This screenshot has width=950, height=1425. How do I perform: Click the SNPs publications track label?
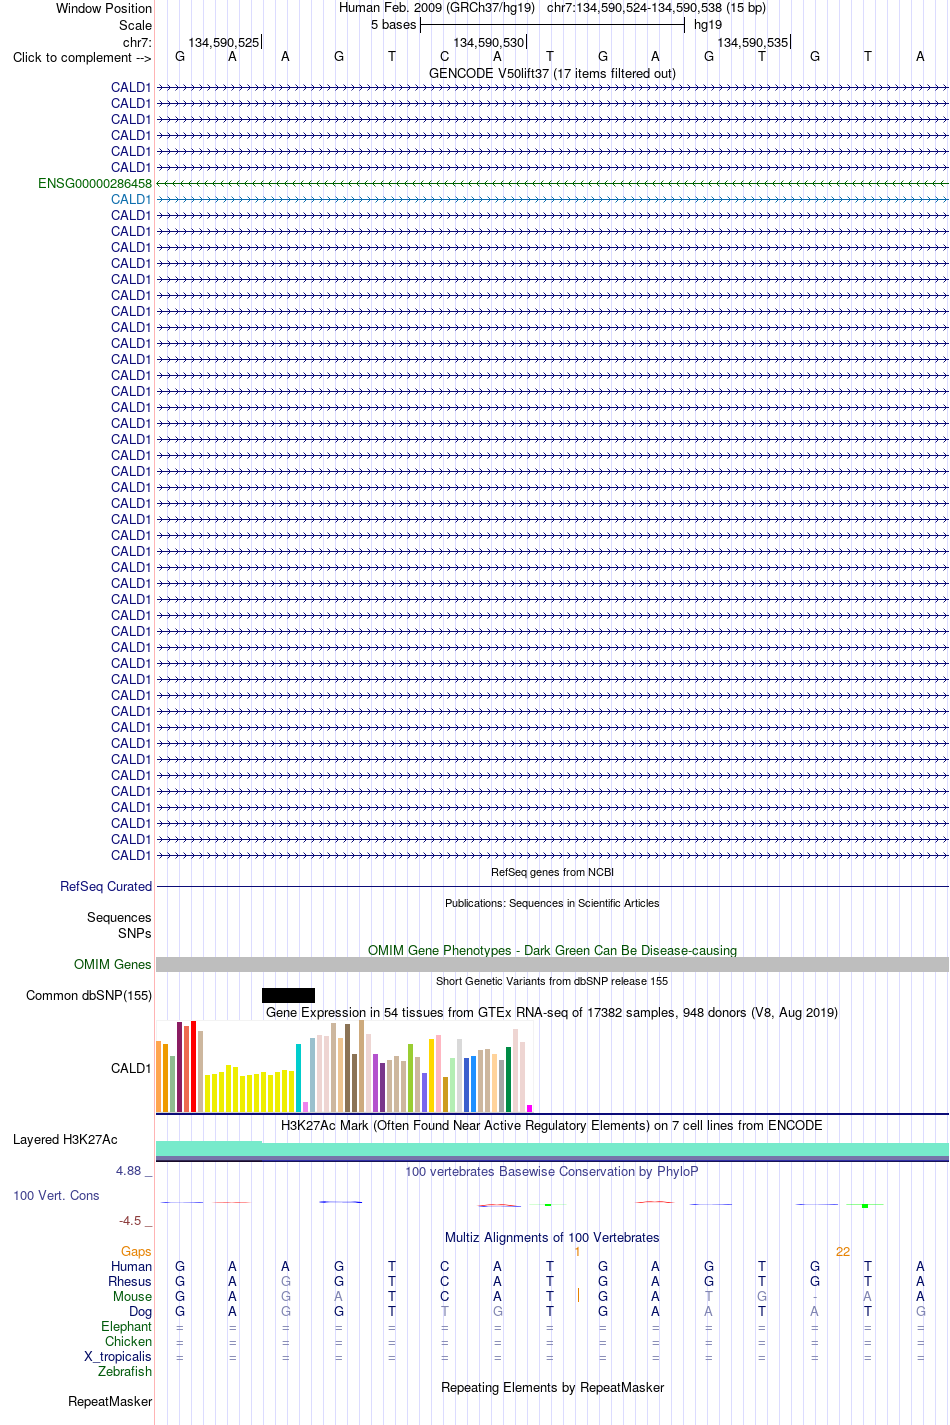[134, 933]
